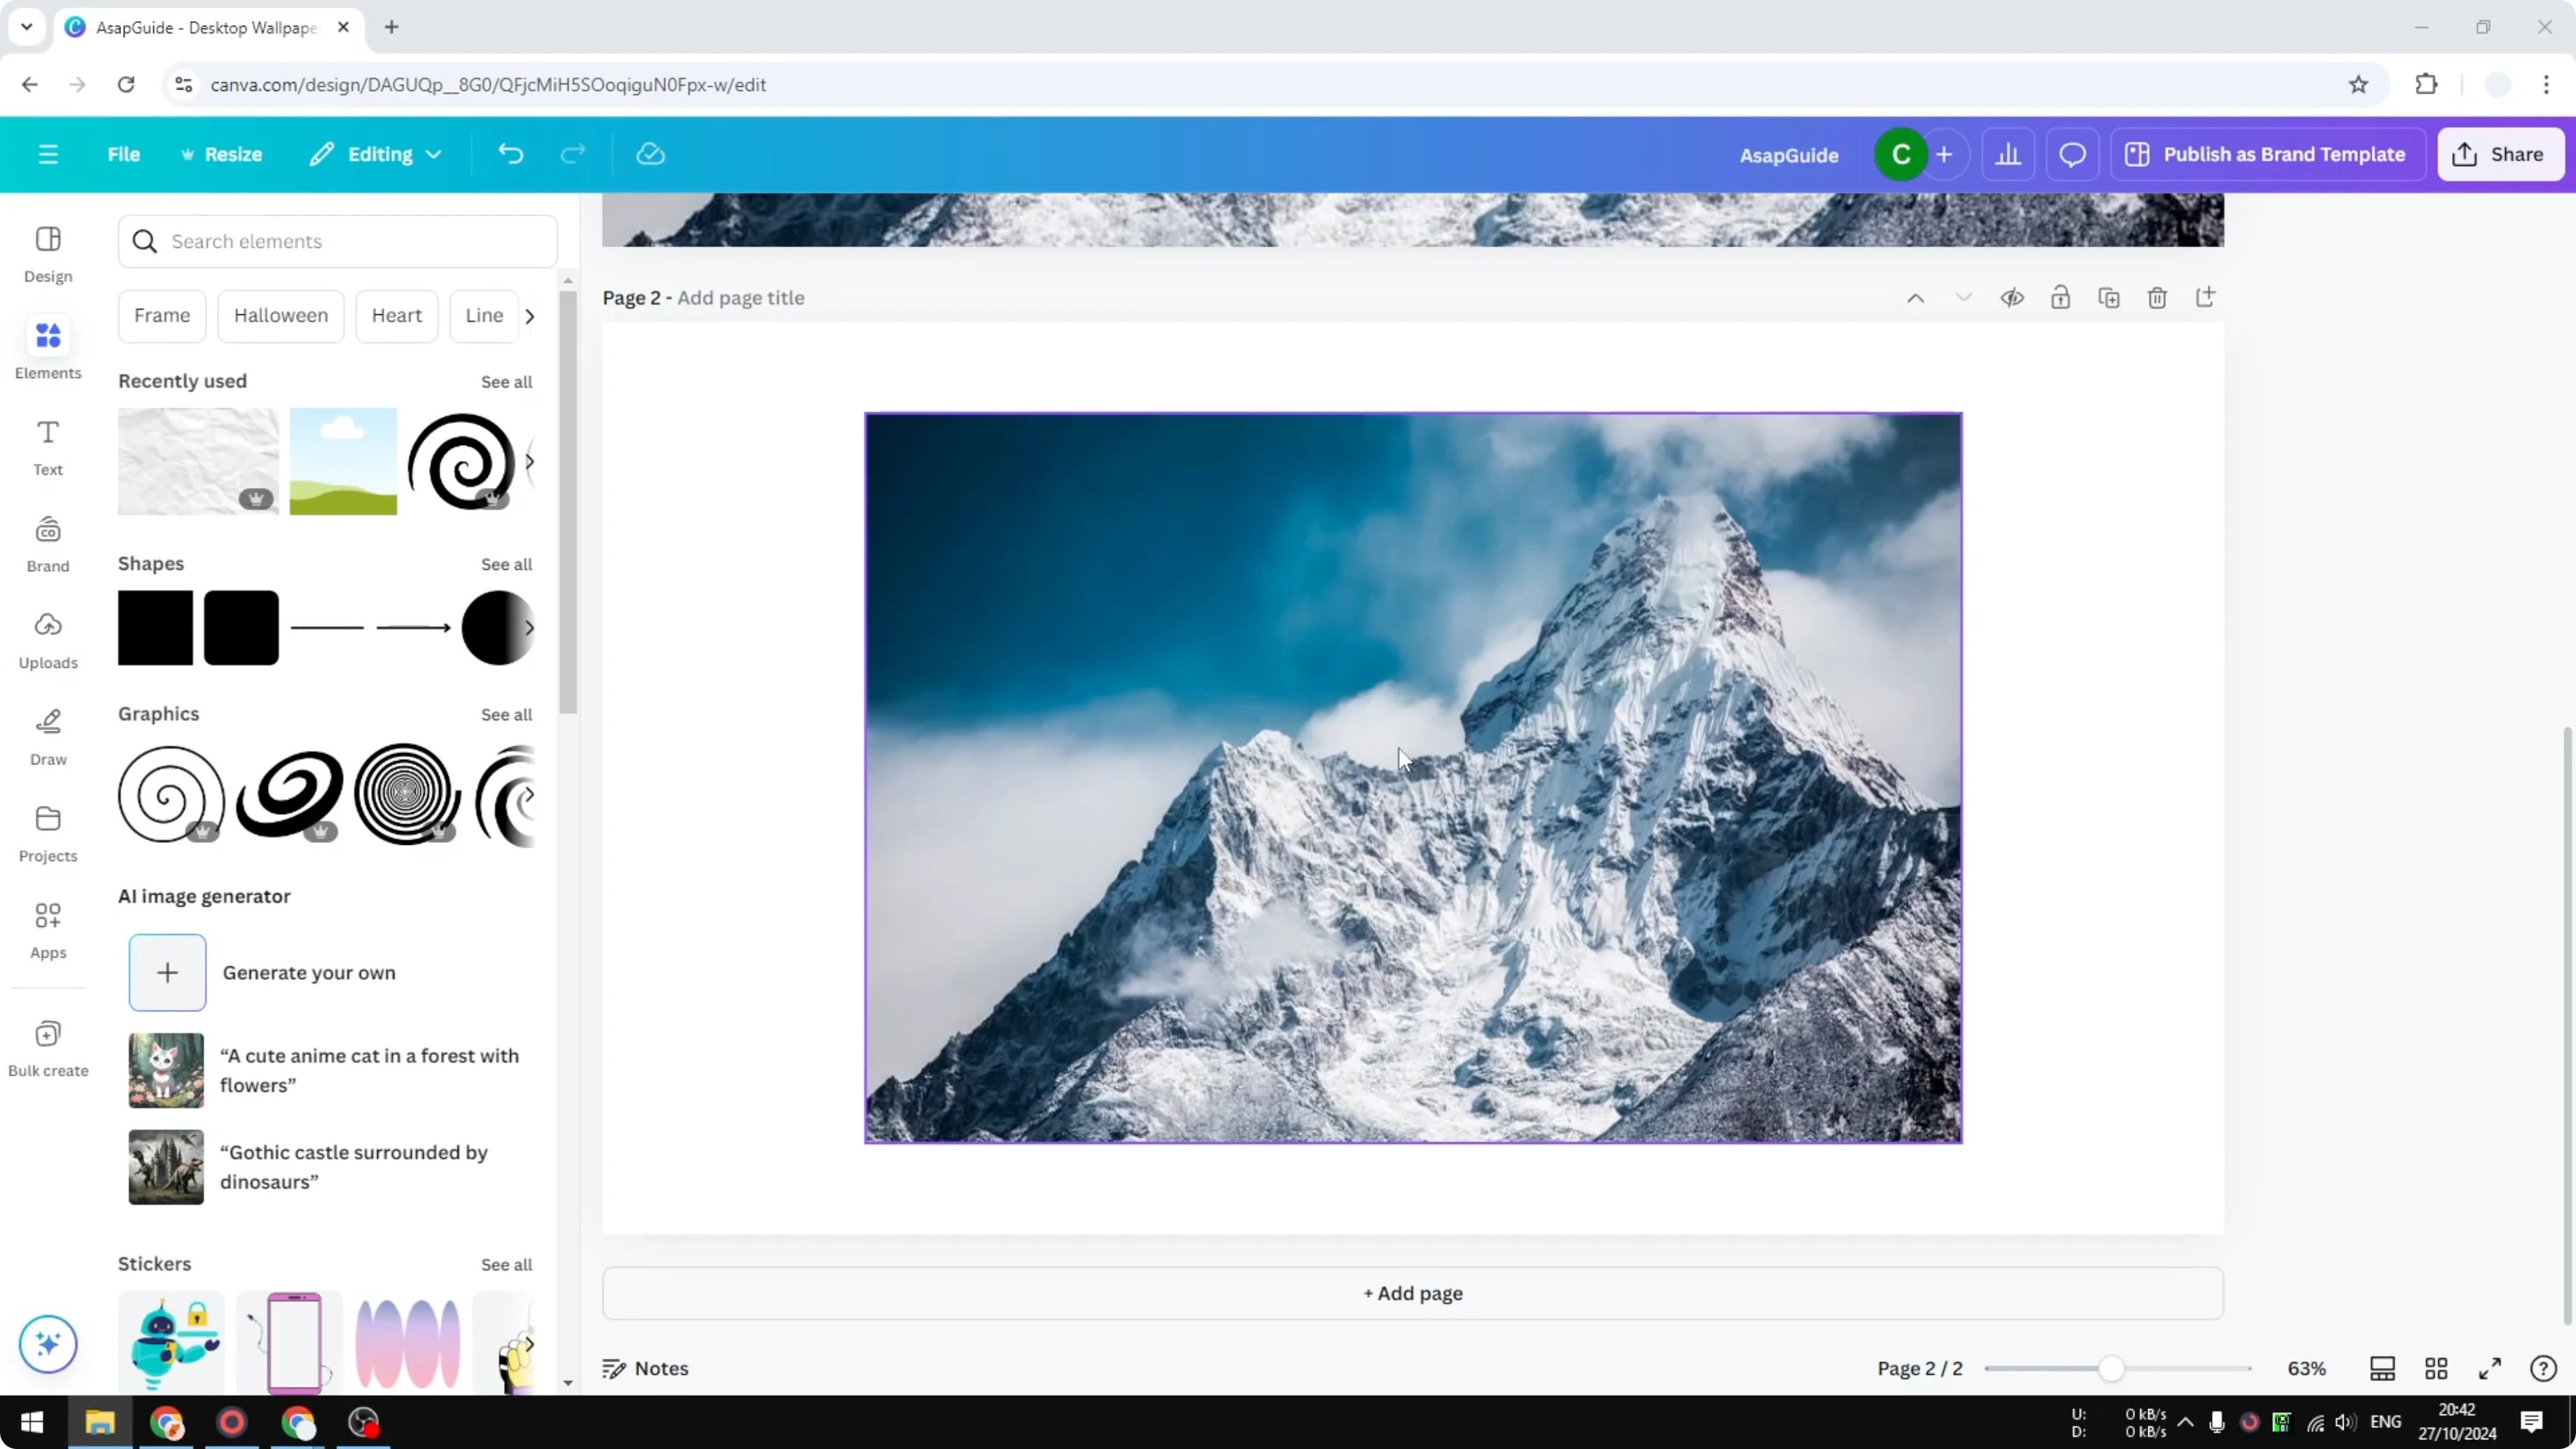The image size is (2576, 1449).
Task: Show more shapes using the right arrow
Action: click(x=530, y=628)
